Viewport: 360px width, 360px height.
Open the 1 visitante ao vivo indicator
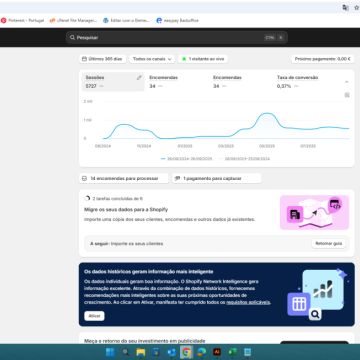pyautogui.click(x=203, y=59)
